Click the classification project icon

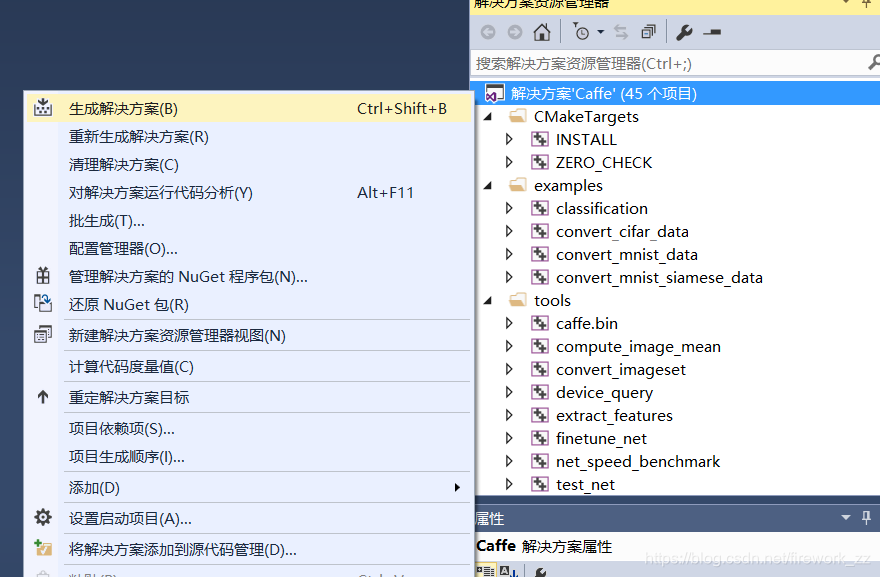(x=539, y=208)
